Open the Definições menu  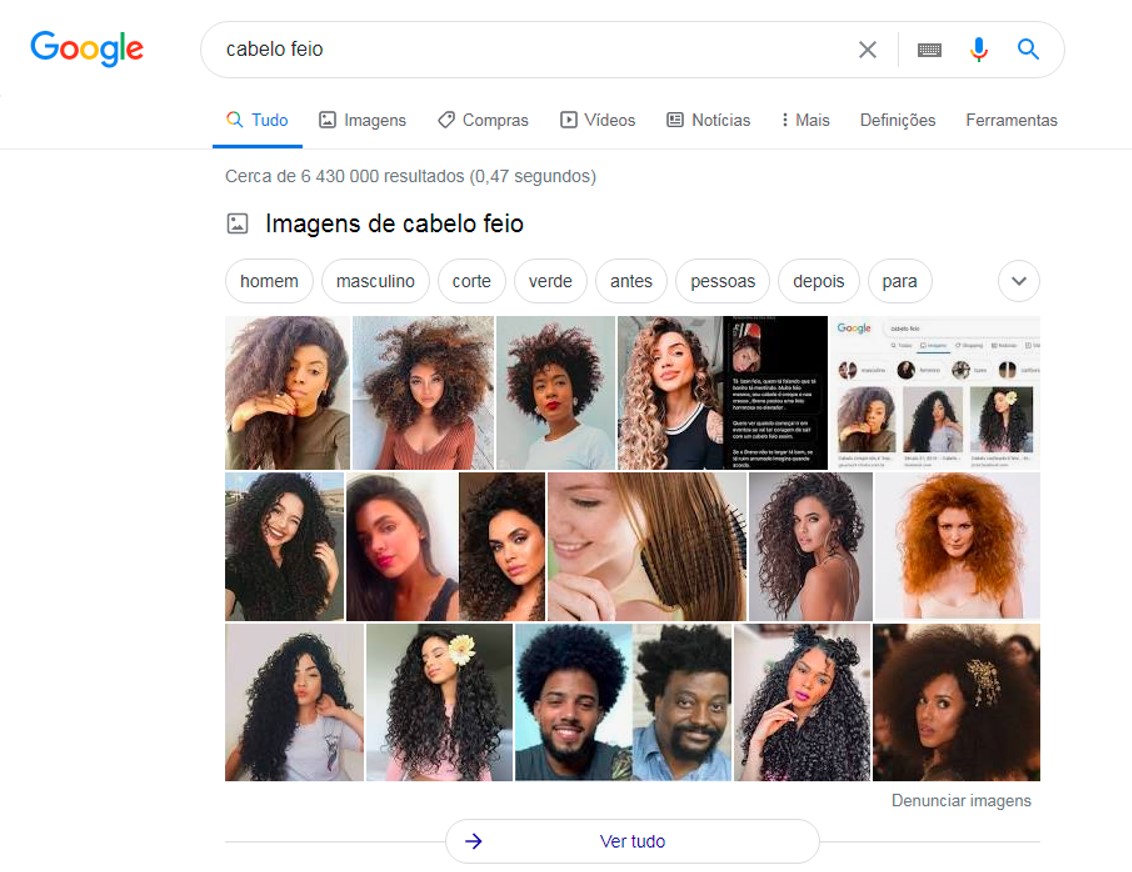coord(896,120)
